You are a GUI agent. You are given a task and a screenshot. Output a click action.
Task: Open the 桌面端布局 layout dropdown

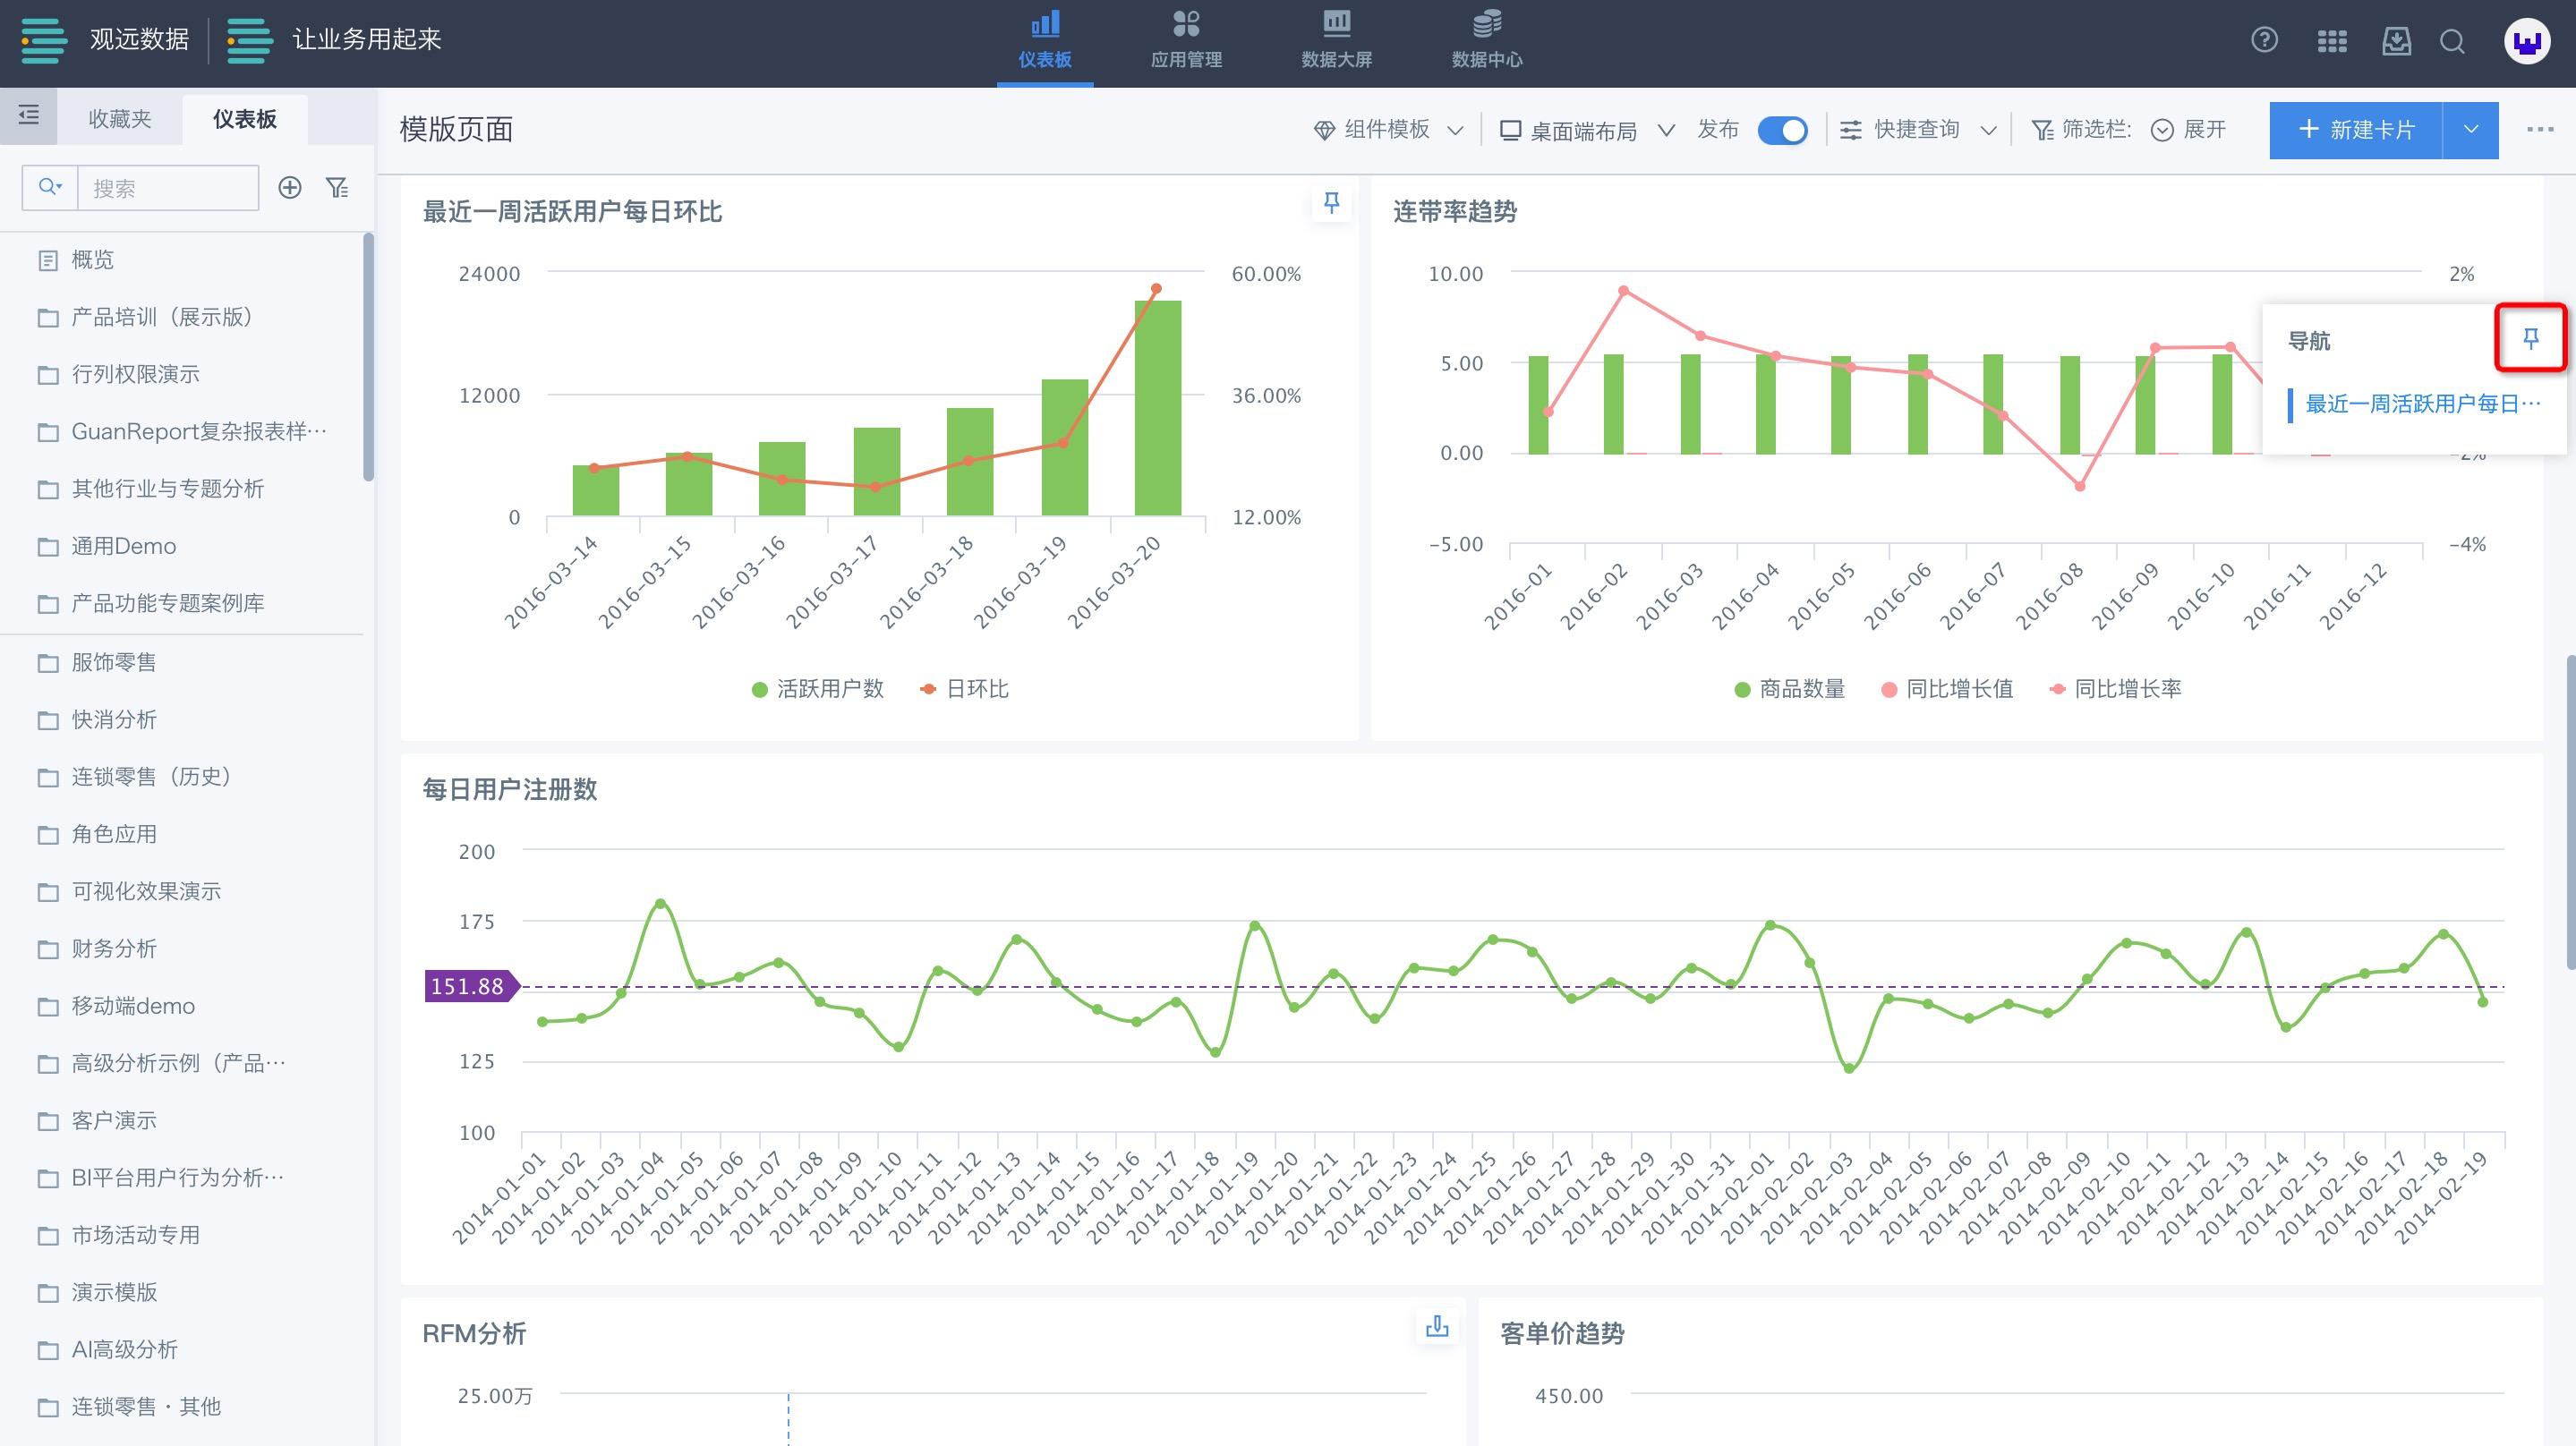[1587, 130]
